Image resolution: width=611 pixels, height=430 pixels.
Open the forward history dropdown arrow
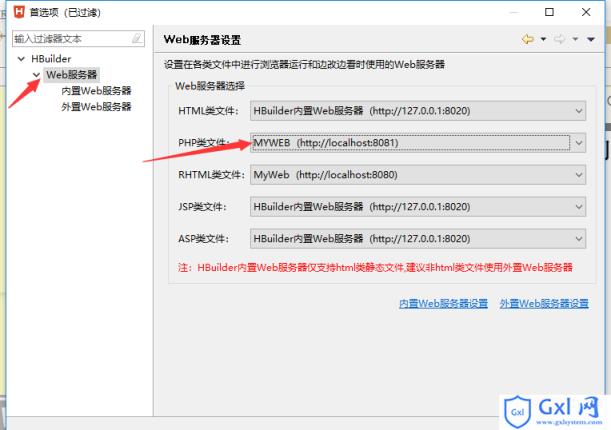pyautogui.click(x=576, y=39)
